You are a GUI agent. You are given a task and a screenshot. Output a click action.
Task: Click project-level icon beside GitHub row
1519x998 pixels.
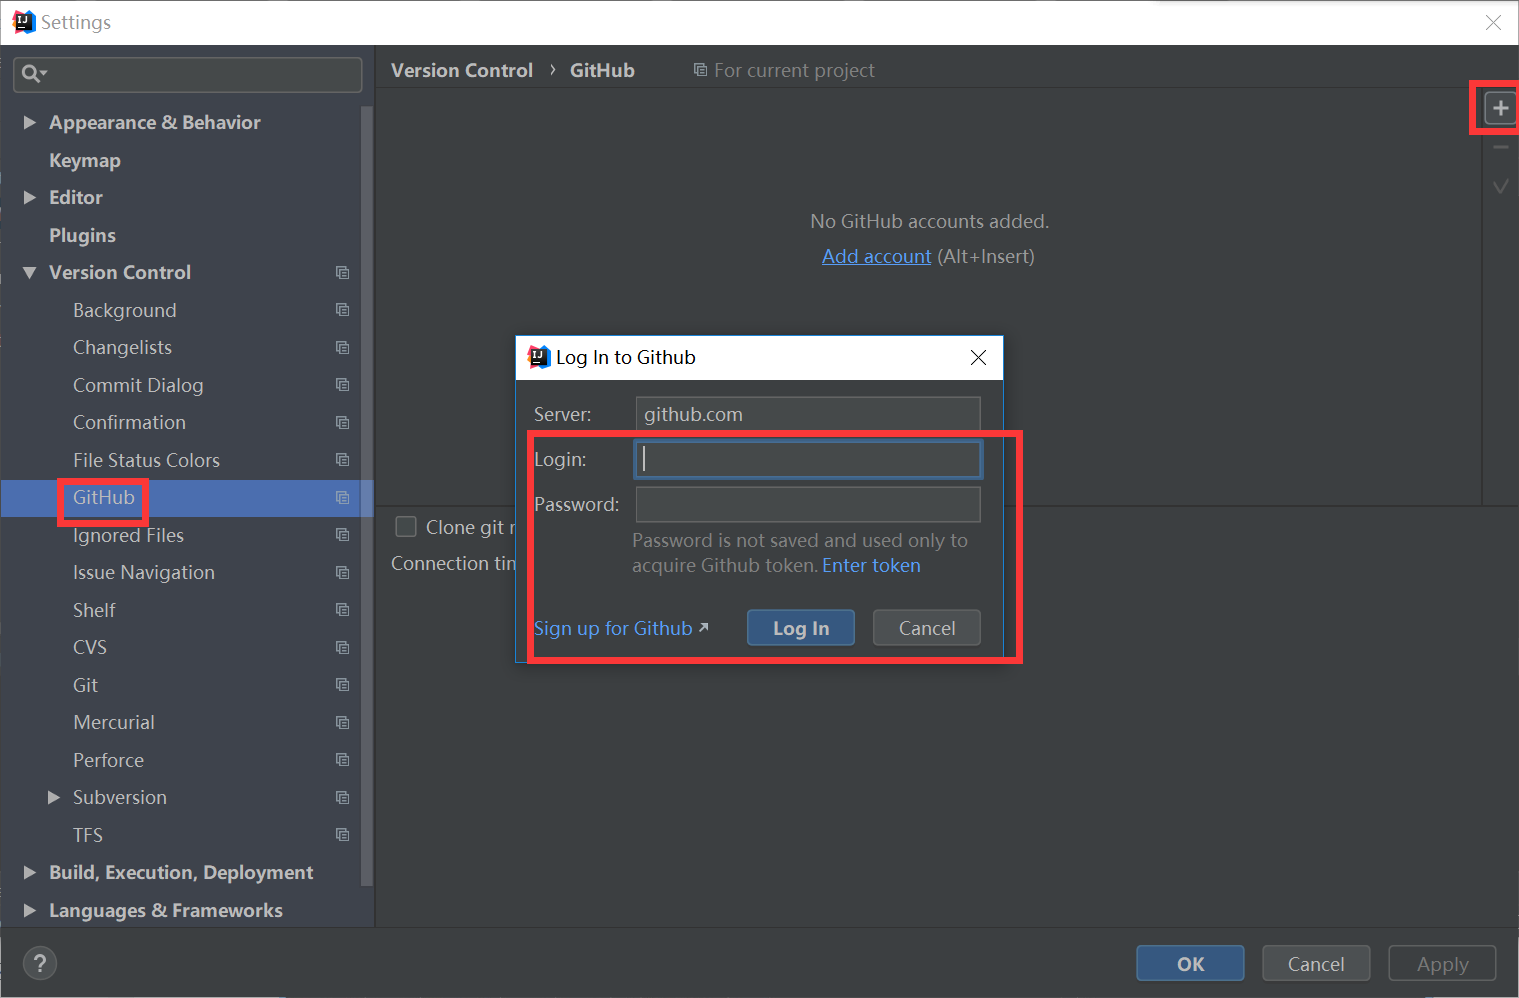click(x=342, y=497)
